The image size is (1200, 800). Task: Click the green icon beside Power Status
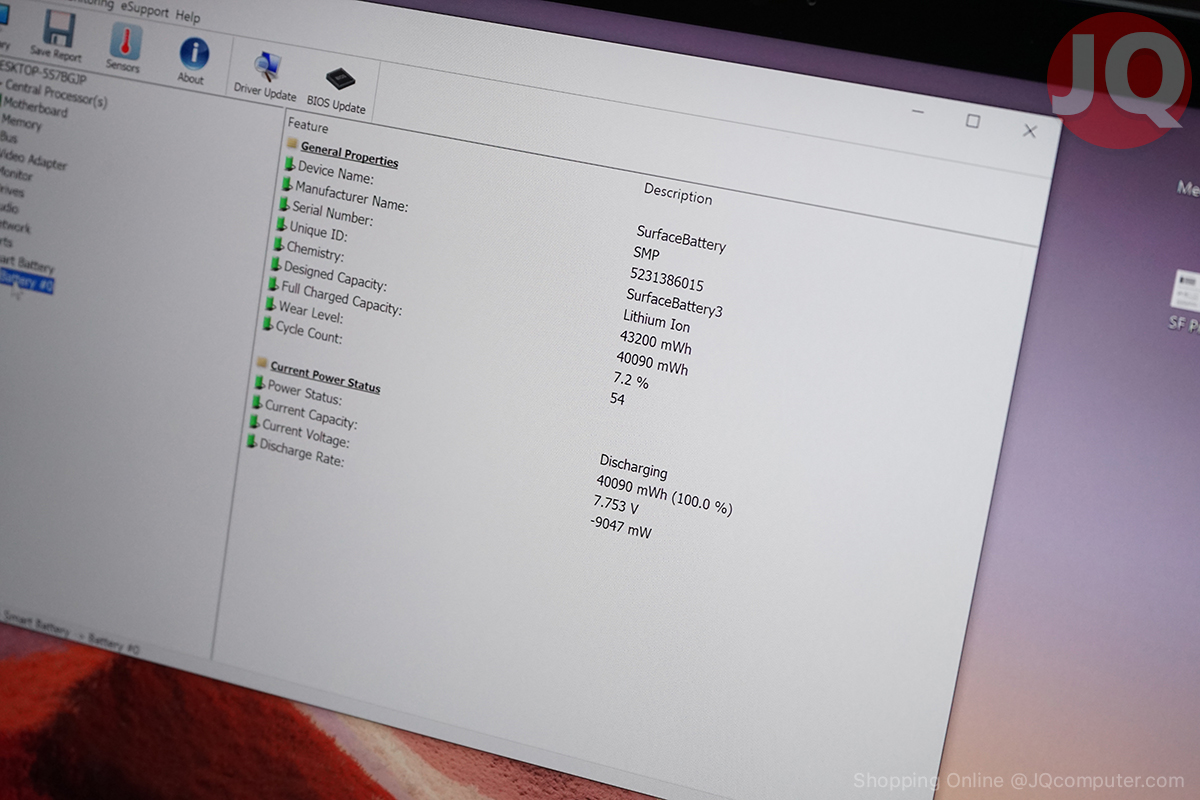pyautogui.click(x=260, y=383)
